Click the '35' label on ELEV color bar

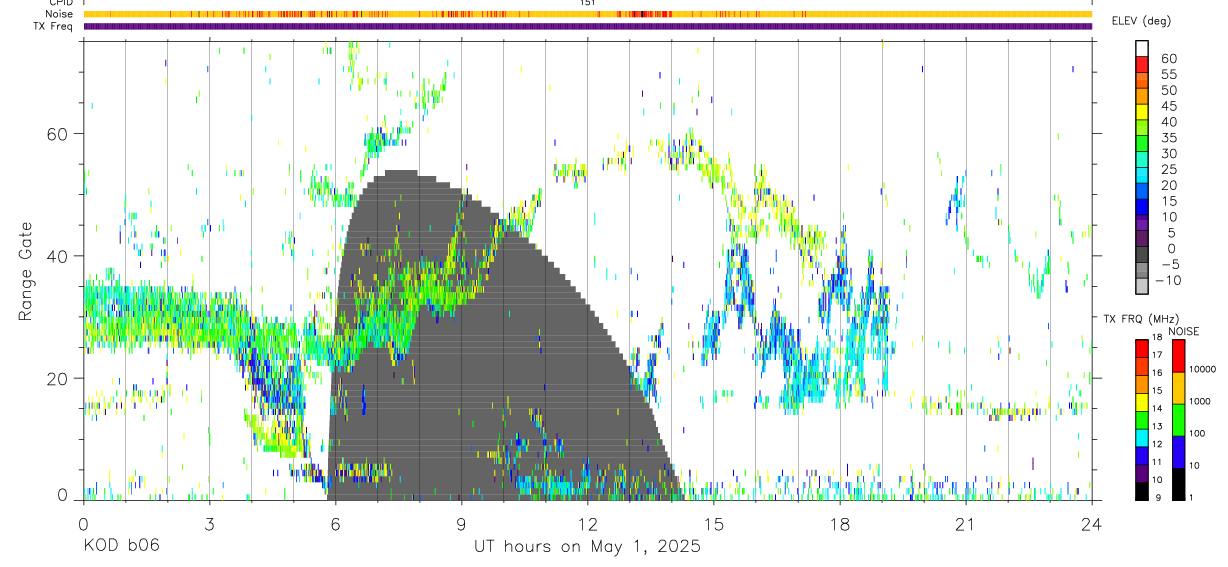(1167, 137)
